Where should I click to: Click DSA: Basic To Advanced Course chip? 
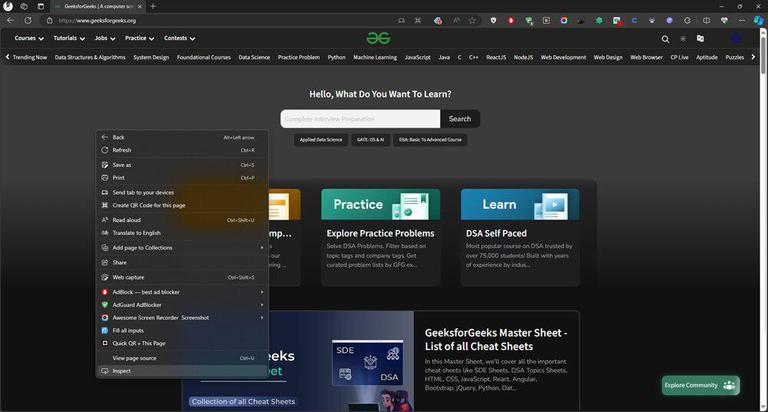coord(430,140)
